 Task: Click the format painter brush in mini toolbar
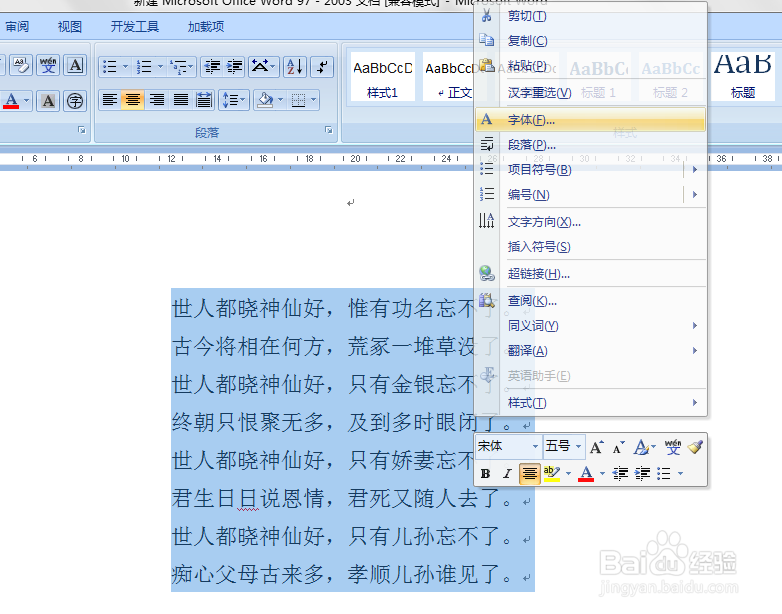coord(695,447)
